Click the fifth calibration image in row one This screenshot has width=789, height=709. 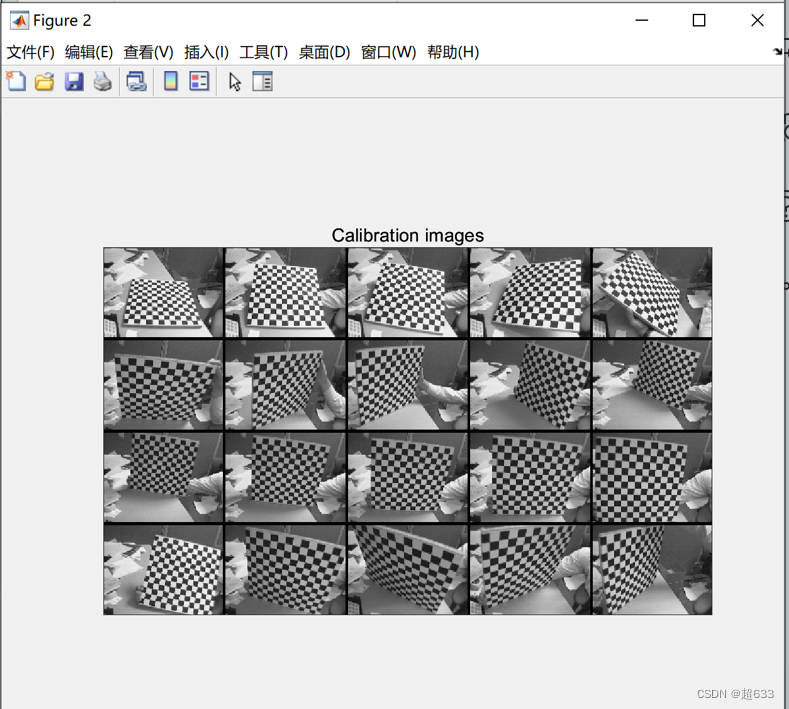point(652,292)
